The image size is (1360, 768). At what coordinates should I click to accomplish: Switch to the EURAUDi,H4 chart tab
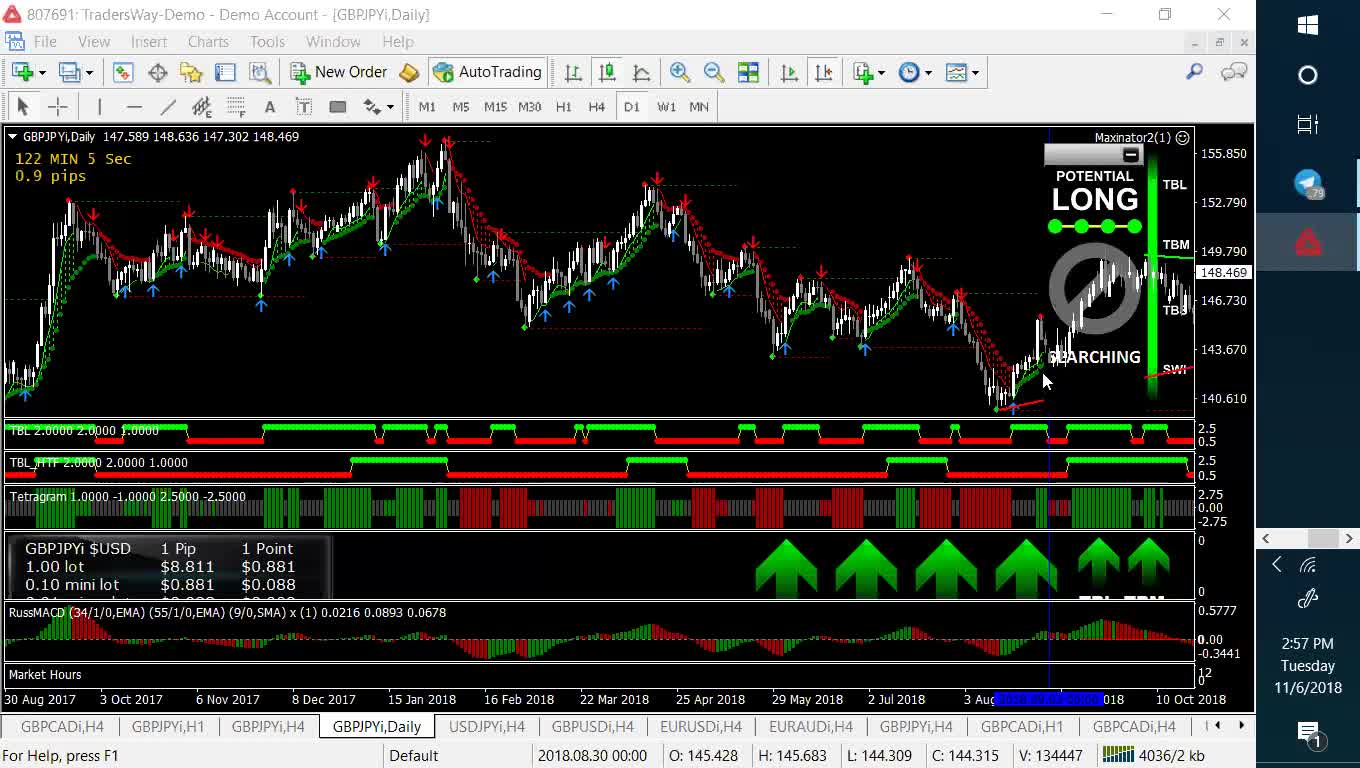click(x=810, y=727)
